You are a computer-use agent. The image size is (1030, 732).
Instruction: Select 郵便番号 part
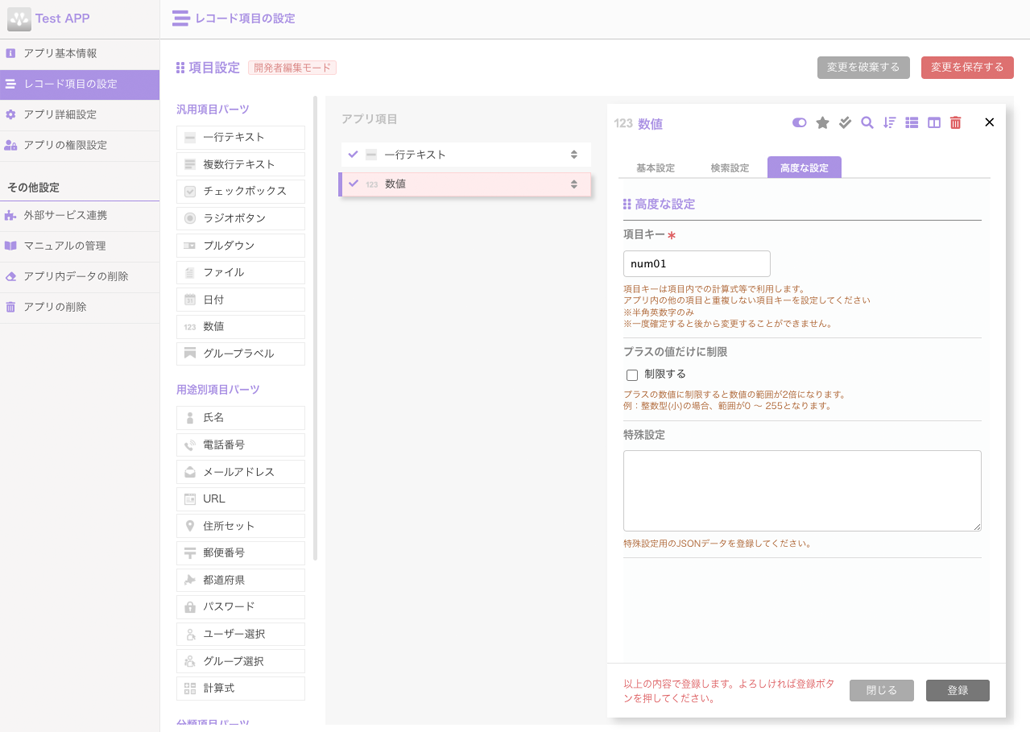coord(240,553)
